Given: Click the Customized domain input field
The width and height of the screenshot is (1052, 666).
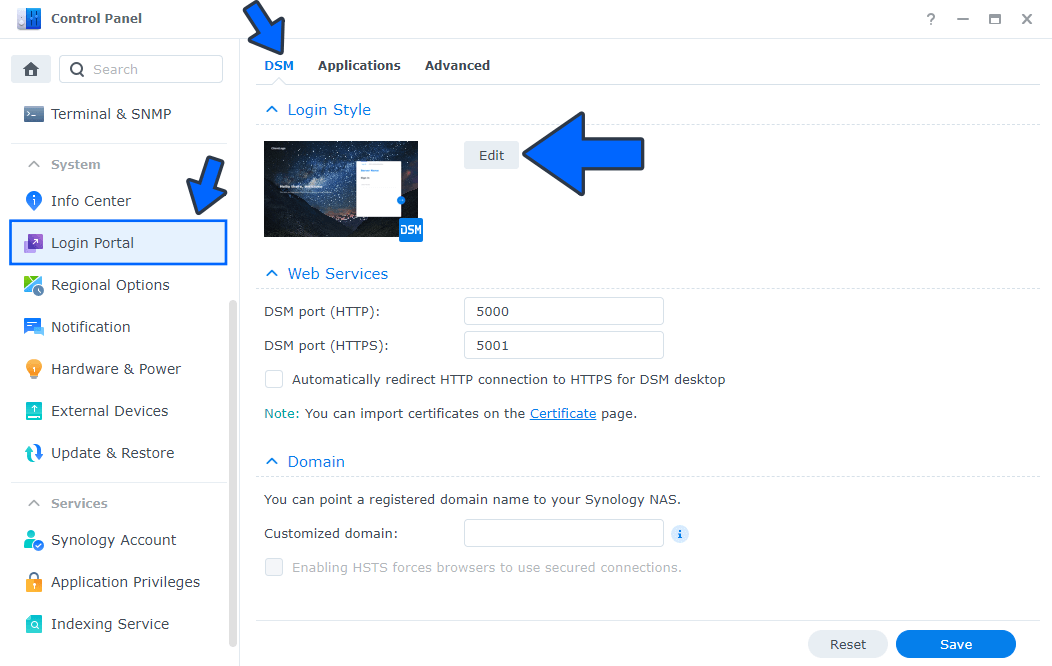Looking at the screenshot, I should tap(563, 532).
